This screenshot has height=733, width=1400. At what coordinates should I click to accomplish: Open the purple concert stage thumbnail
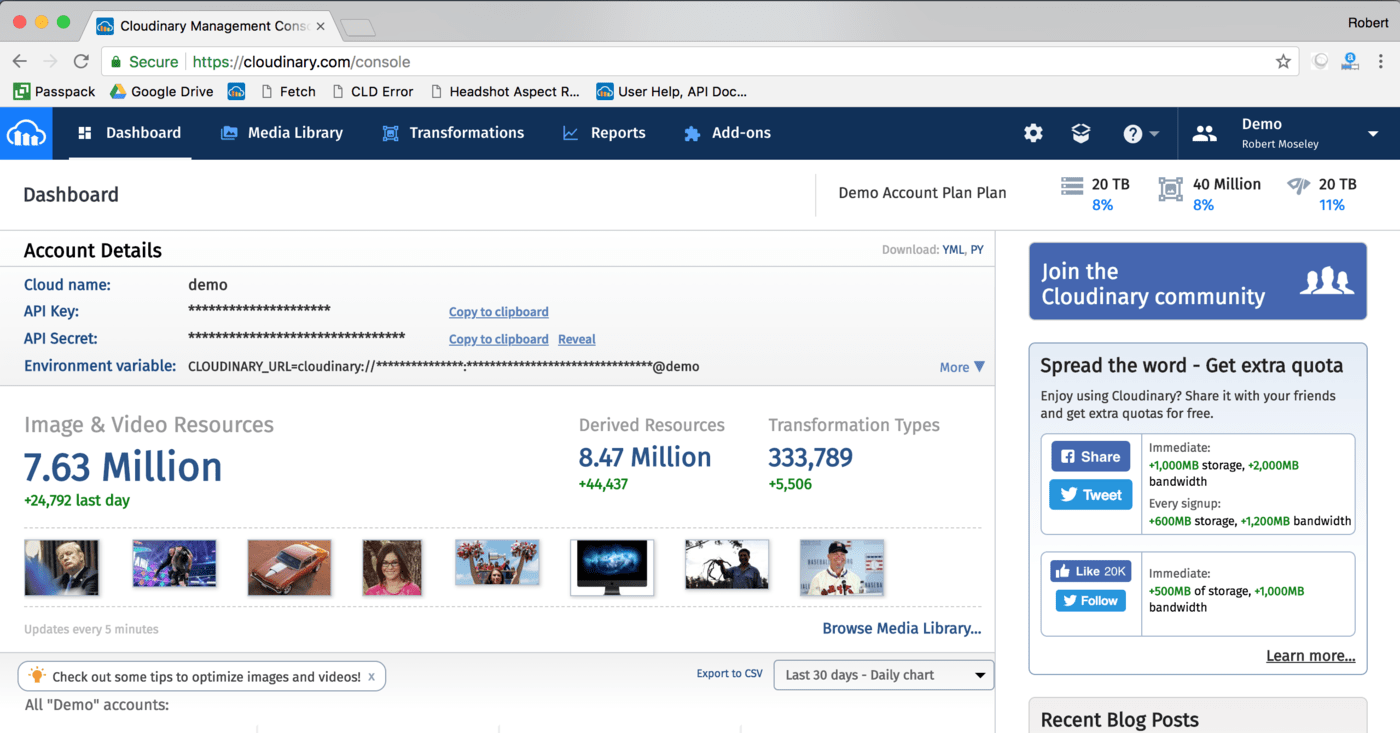174,563
